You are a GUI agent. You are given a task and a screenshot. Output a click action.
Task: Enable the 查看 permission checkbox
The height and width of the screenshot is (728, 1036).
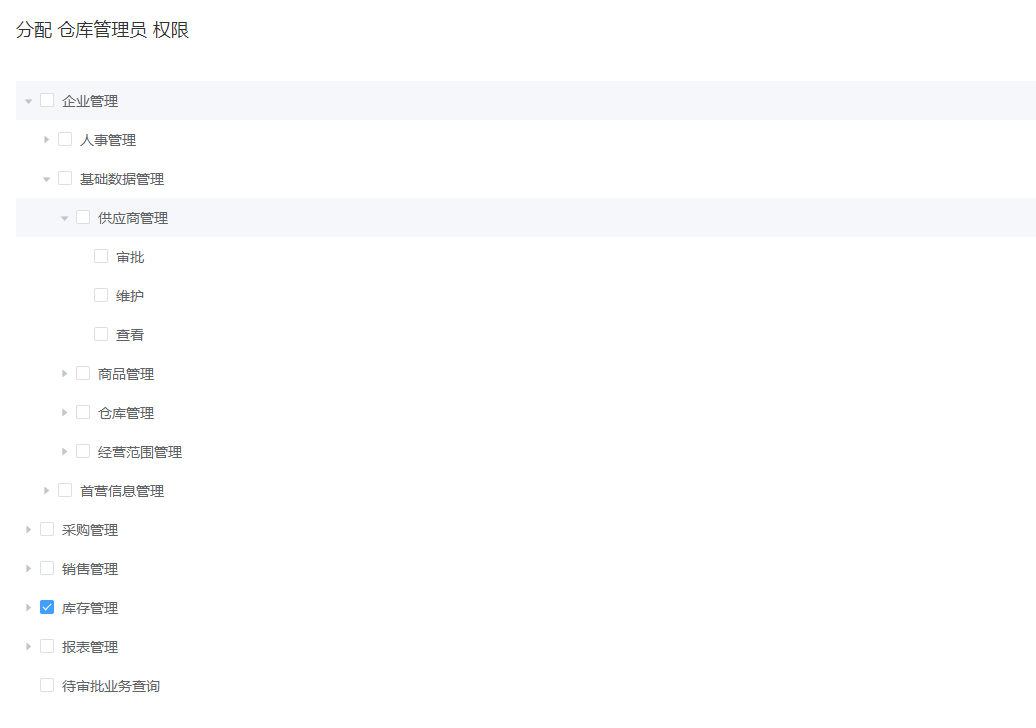coord(101,335)
